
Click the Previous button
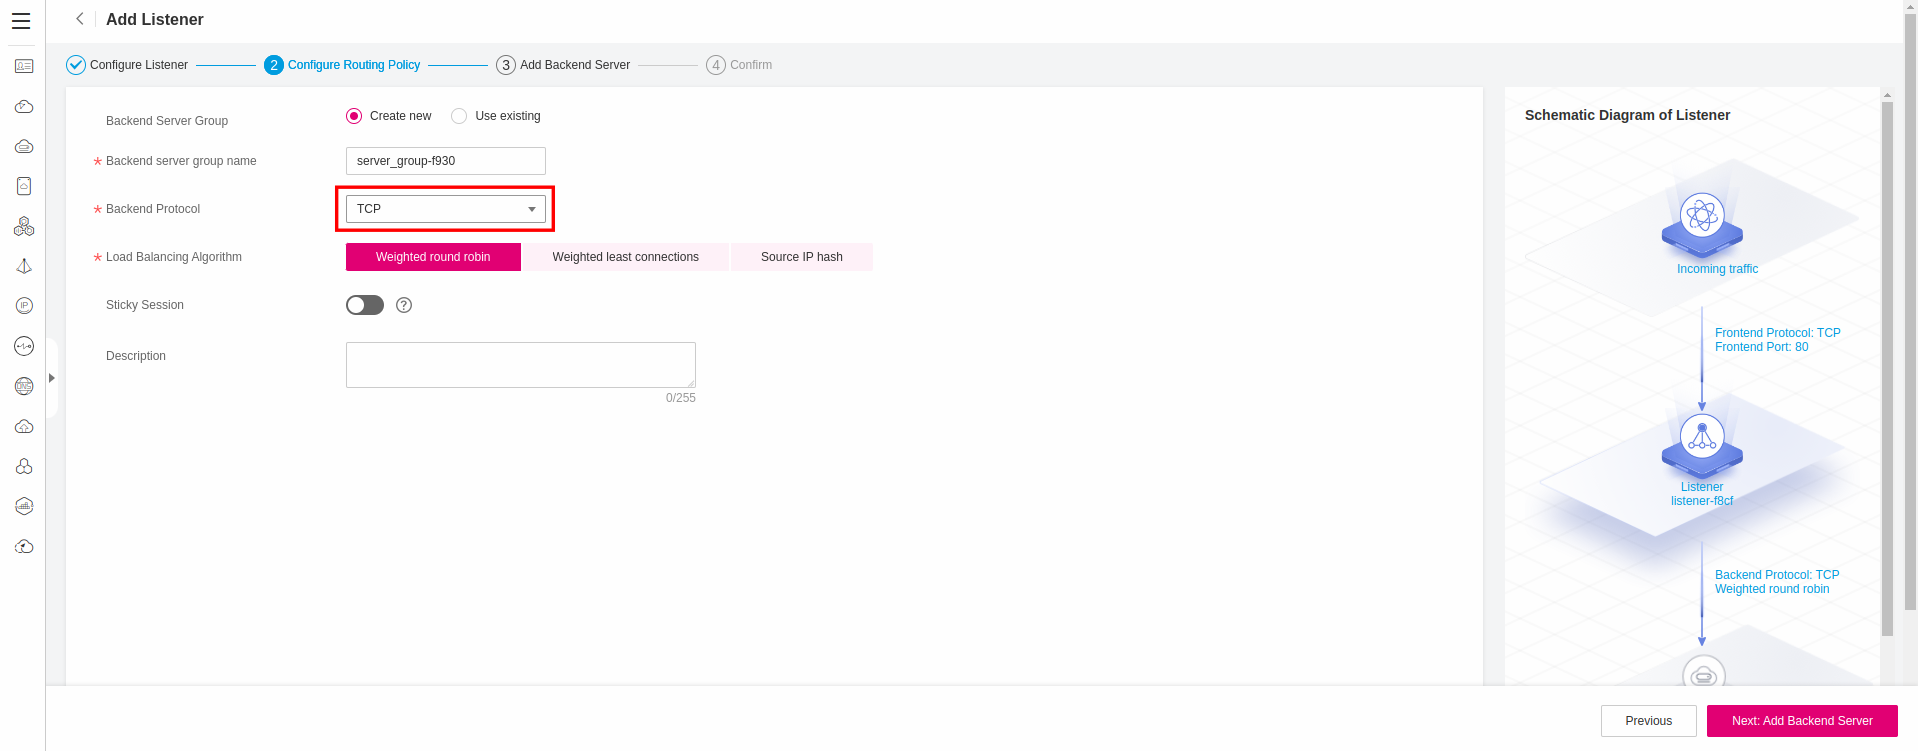[1648, 721]
